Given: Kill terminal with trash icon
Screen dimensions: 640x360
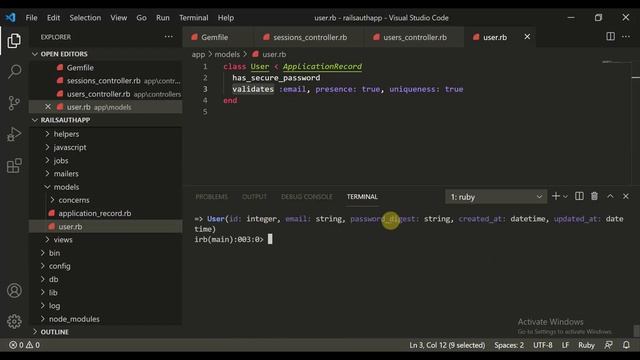Looking at the screenshot, I should coord(594,196).
